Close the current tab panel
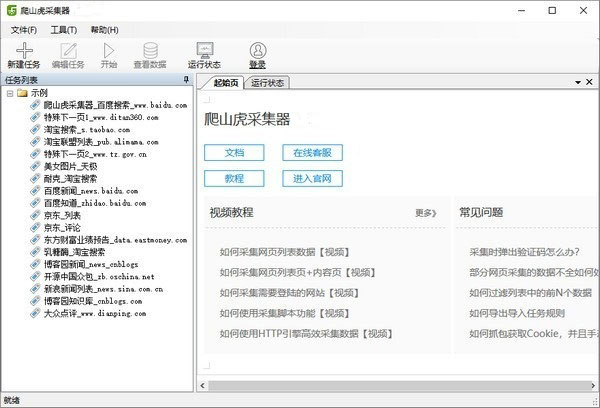The height and width of the screenshot is (408, 600). [x=589, y=82]
